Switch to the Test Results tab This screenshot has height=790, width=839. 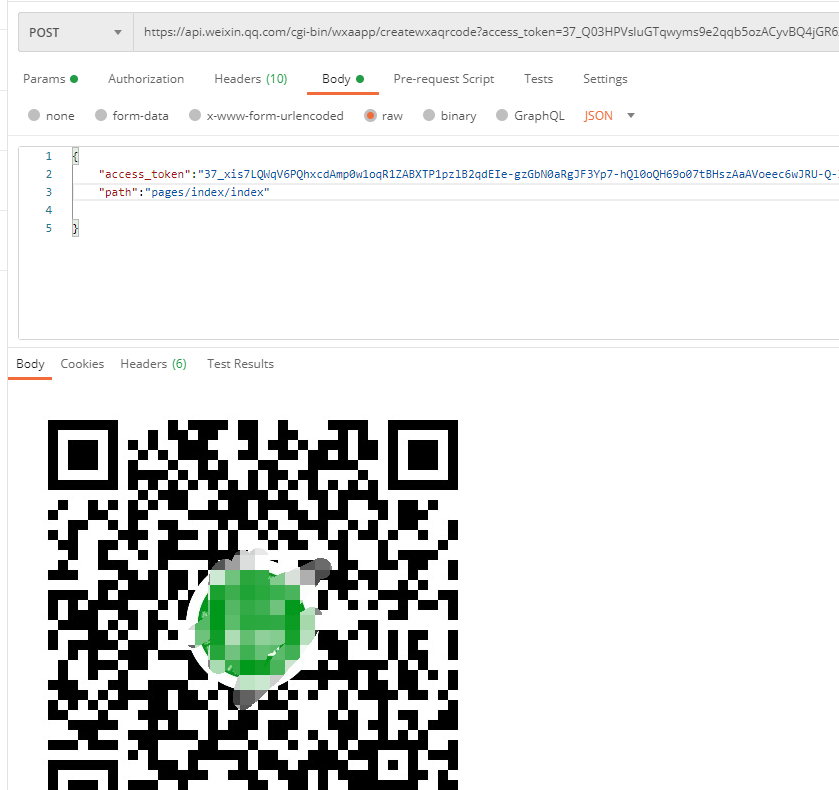pyautogui.click(x=240, y=364)
